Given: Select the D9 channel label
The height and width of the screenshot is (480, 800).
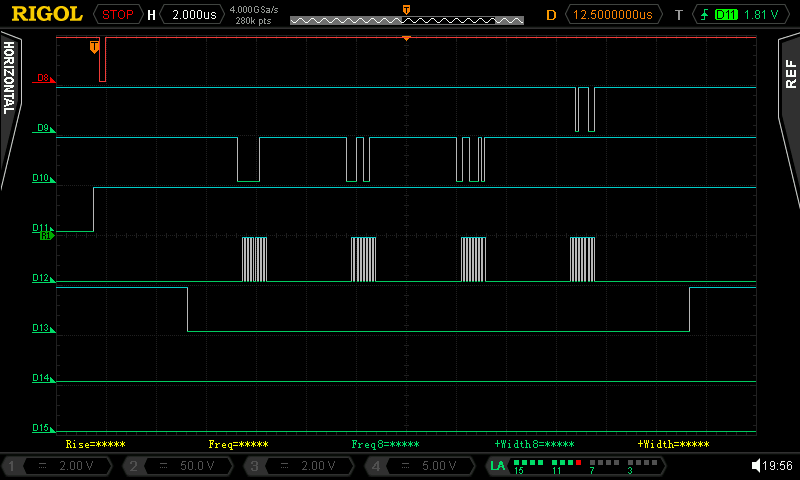Looking at the screenshot, I should click(43, 128).
